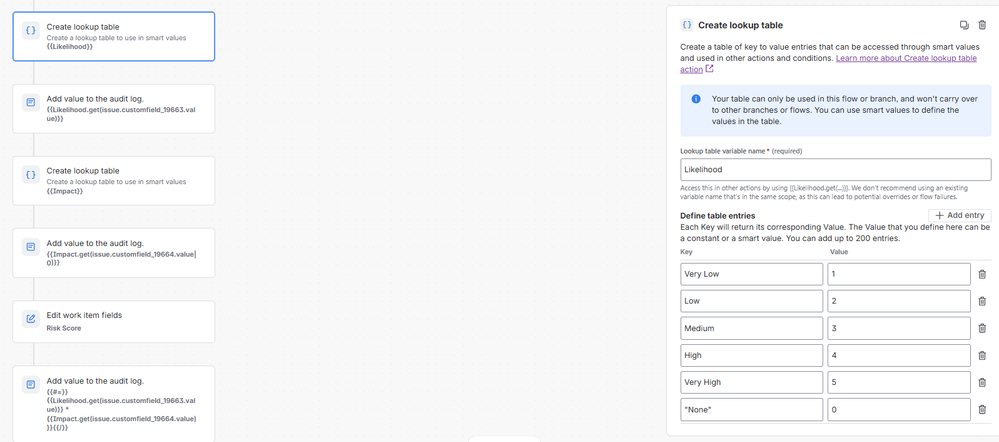999x442 pixels.
Task: Click the Define table entries heading
Action: (718, 216)
